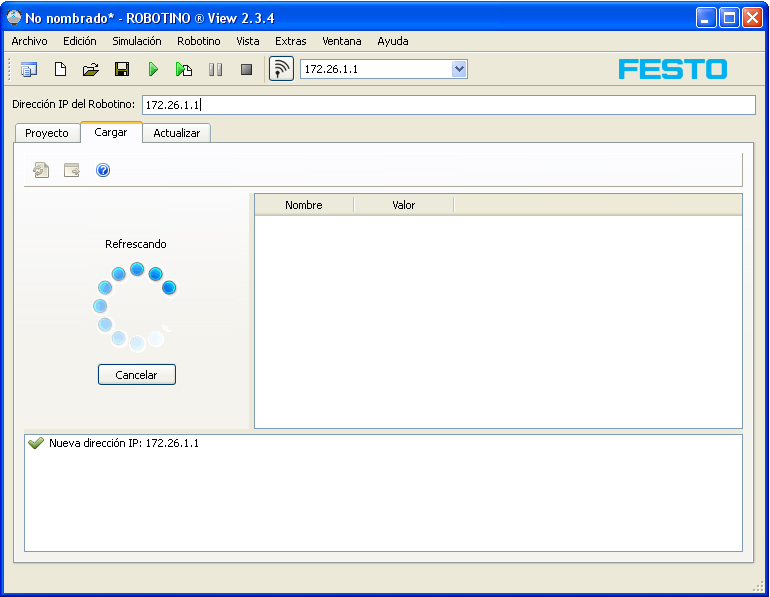
Task: Open the Ayuda menu
Action: click(x=393, y=41)
